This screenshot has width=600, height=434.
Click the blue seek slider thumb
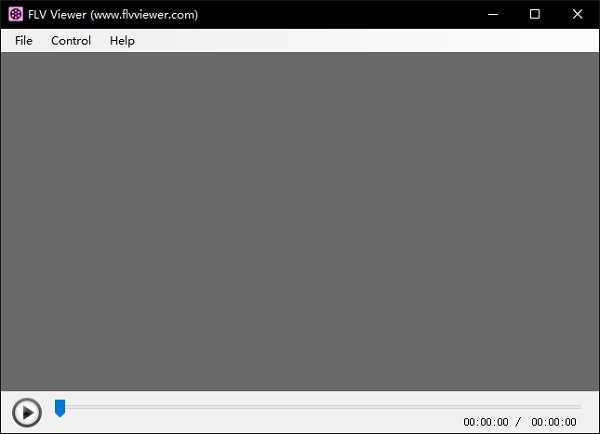click(60, 407)
